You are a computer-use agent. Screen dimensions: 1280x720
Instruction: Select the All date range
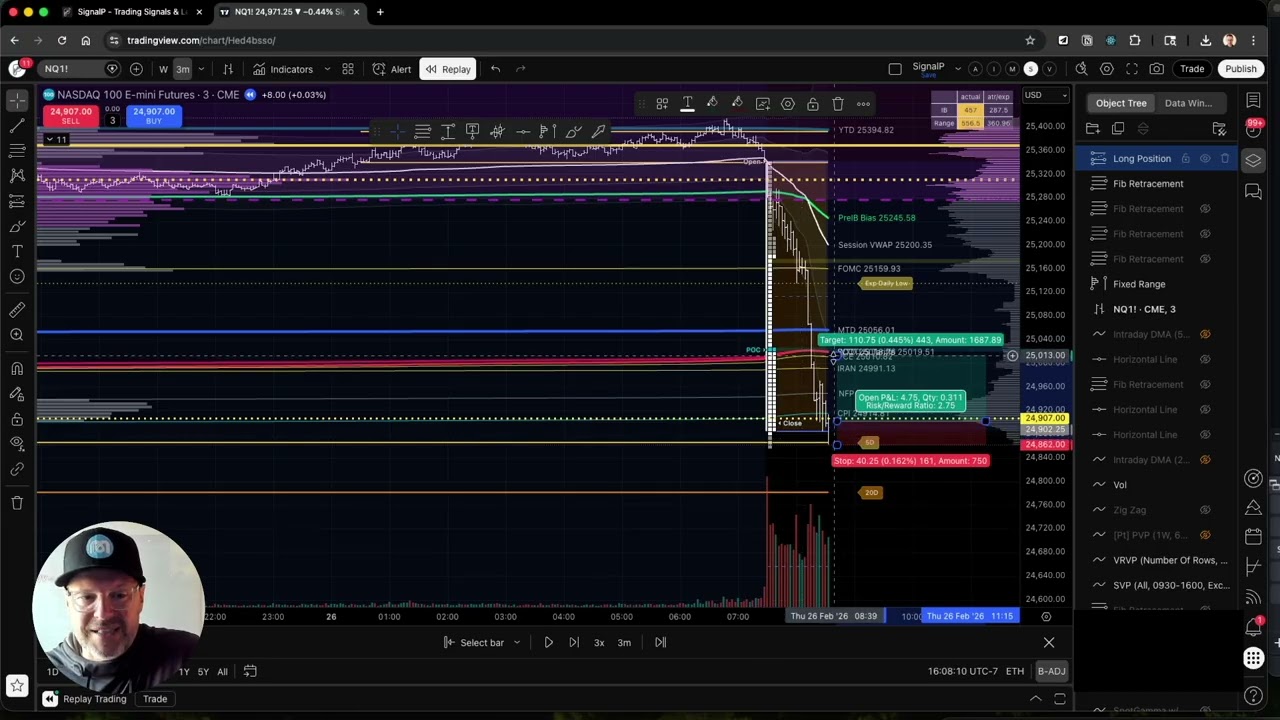222,672
